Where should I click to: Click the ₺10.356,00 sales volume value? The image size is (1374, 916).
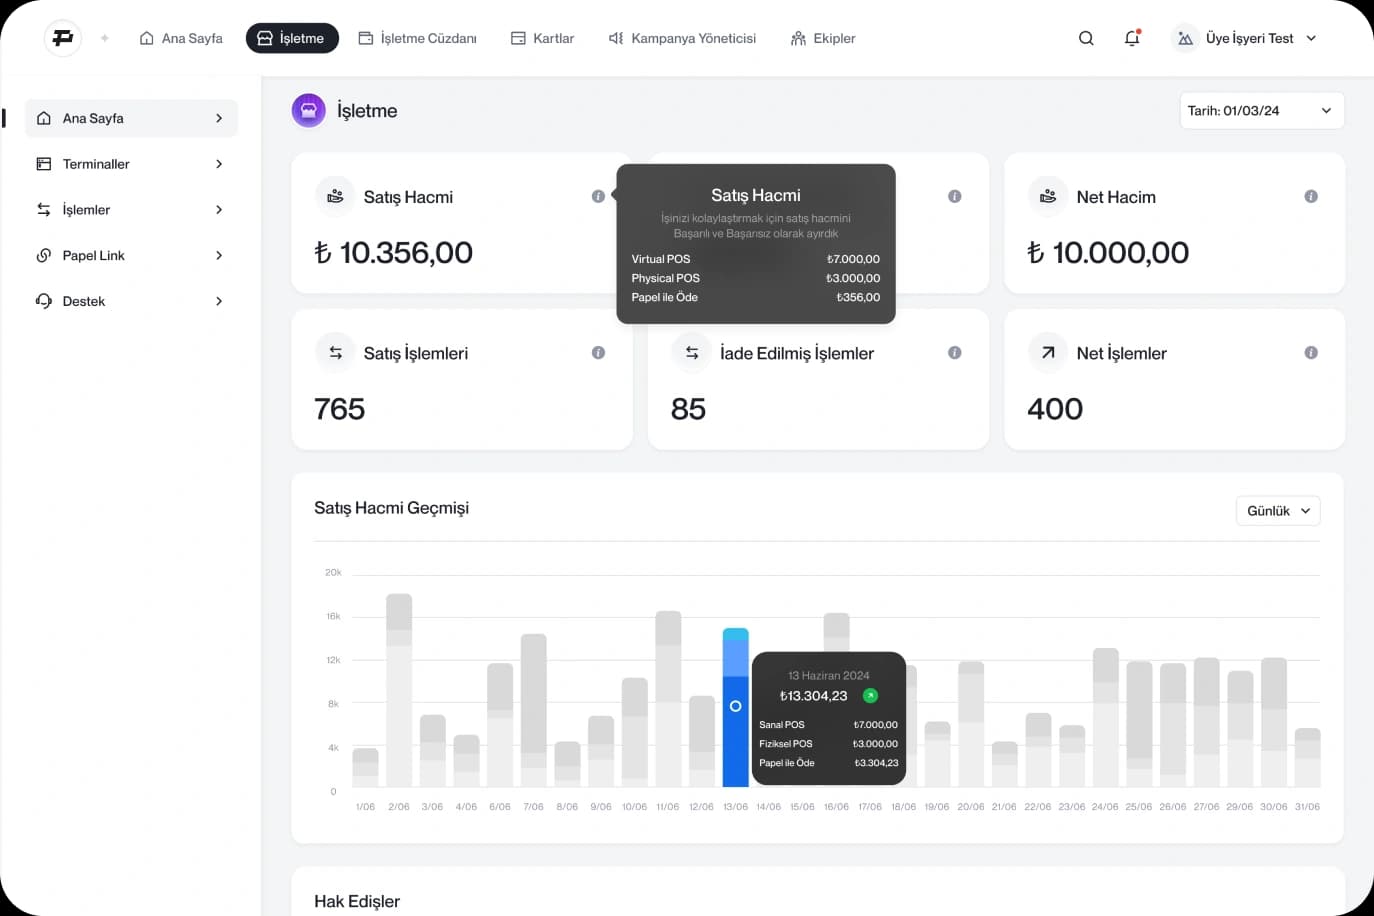coord(394,252)
